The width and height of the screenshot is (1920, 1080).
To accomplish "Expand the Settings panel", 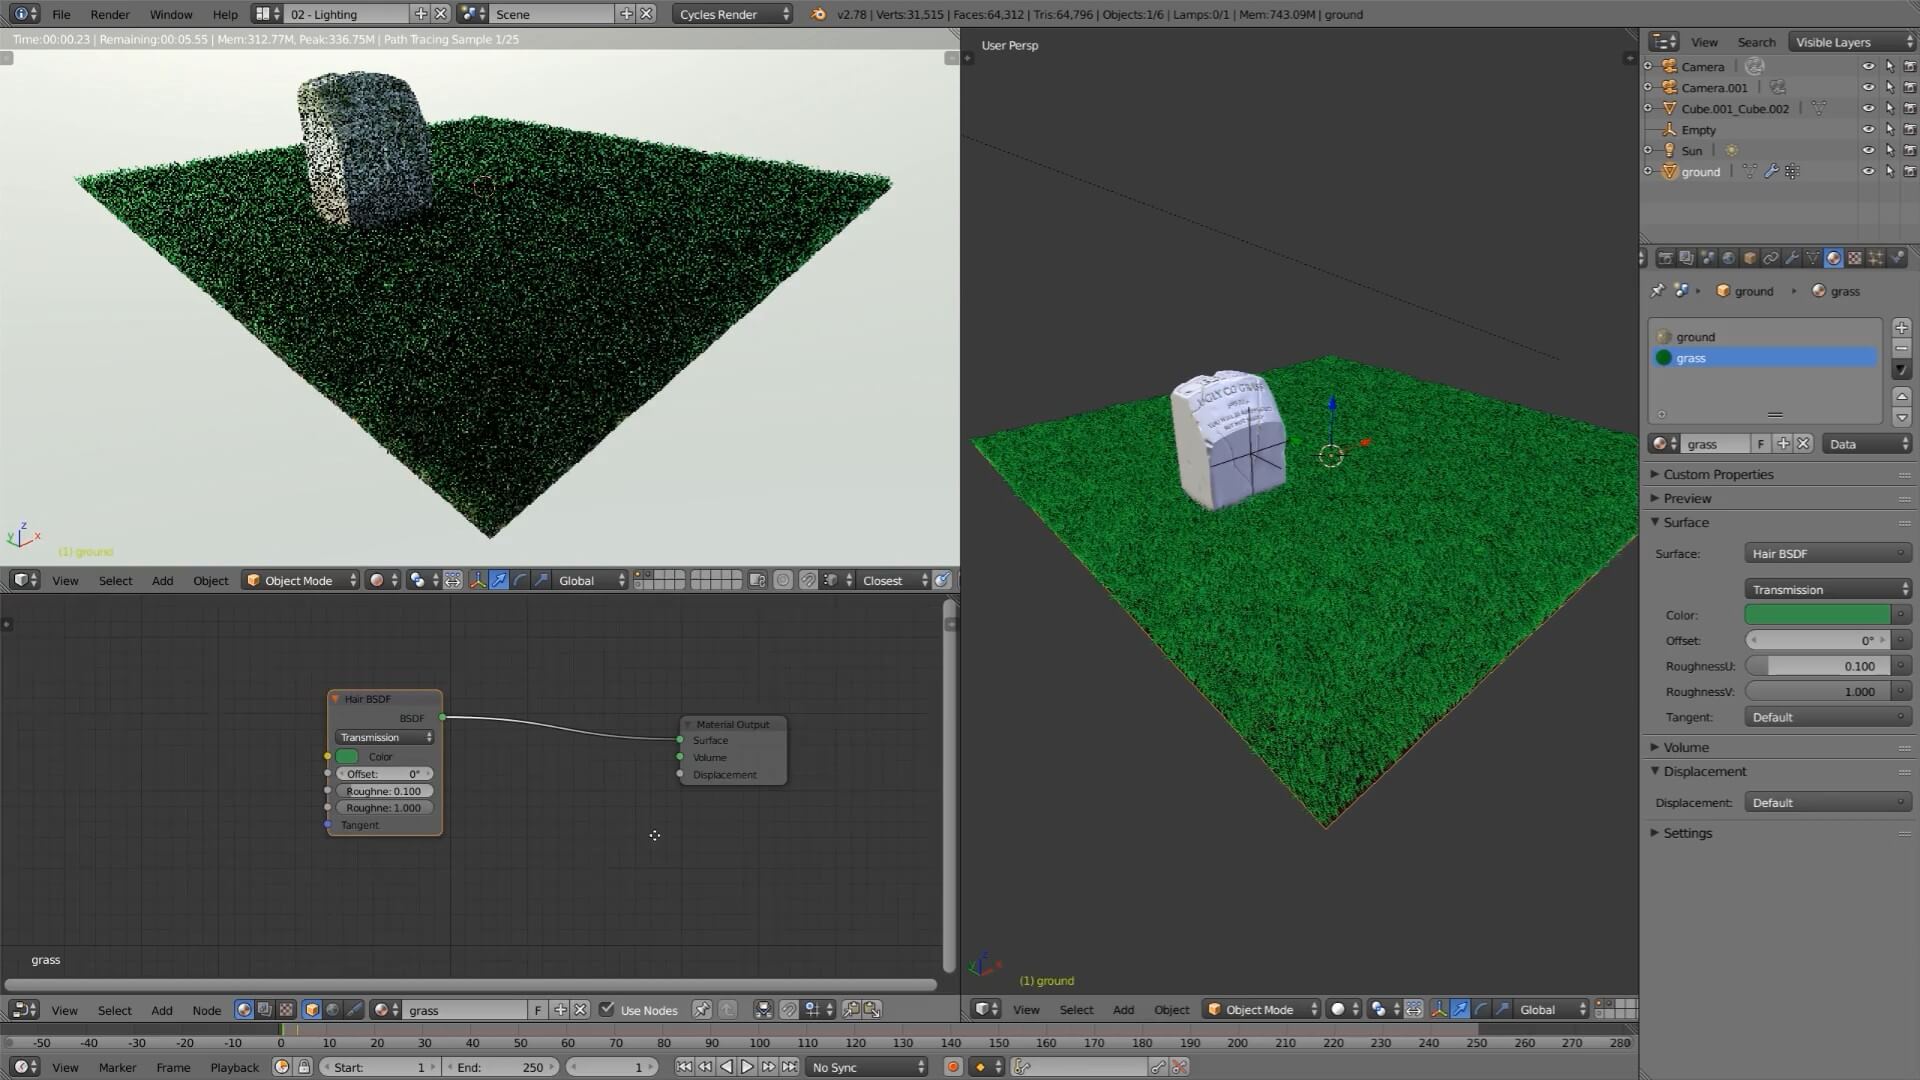I will click(1687, 833).
